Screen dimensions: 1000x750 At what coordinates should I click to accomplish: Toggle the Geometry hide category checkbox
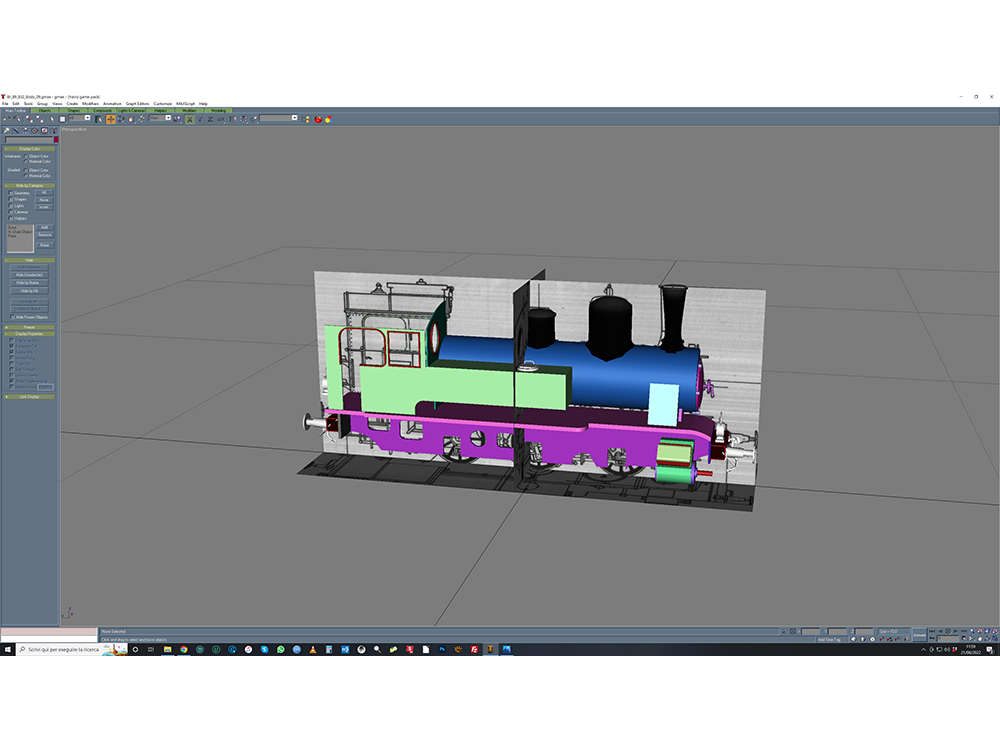11,193
